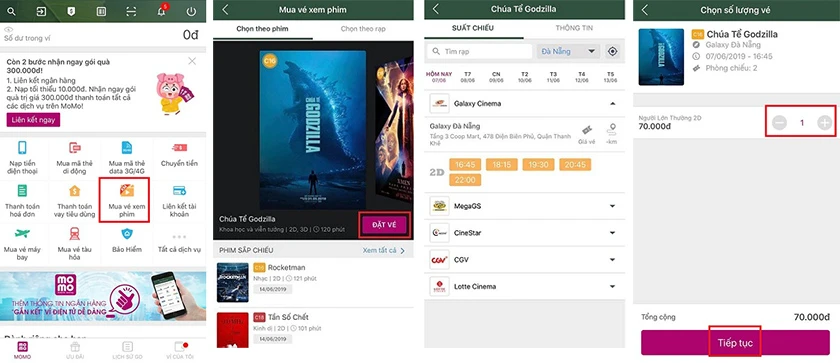The image size is (840, 363).
Task: Tap the notification bell icon
Action: tap(161, 11)
